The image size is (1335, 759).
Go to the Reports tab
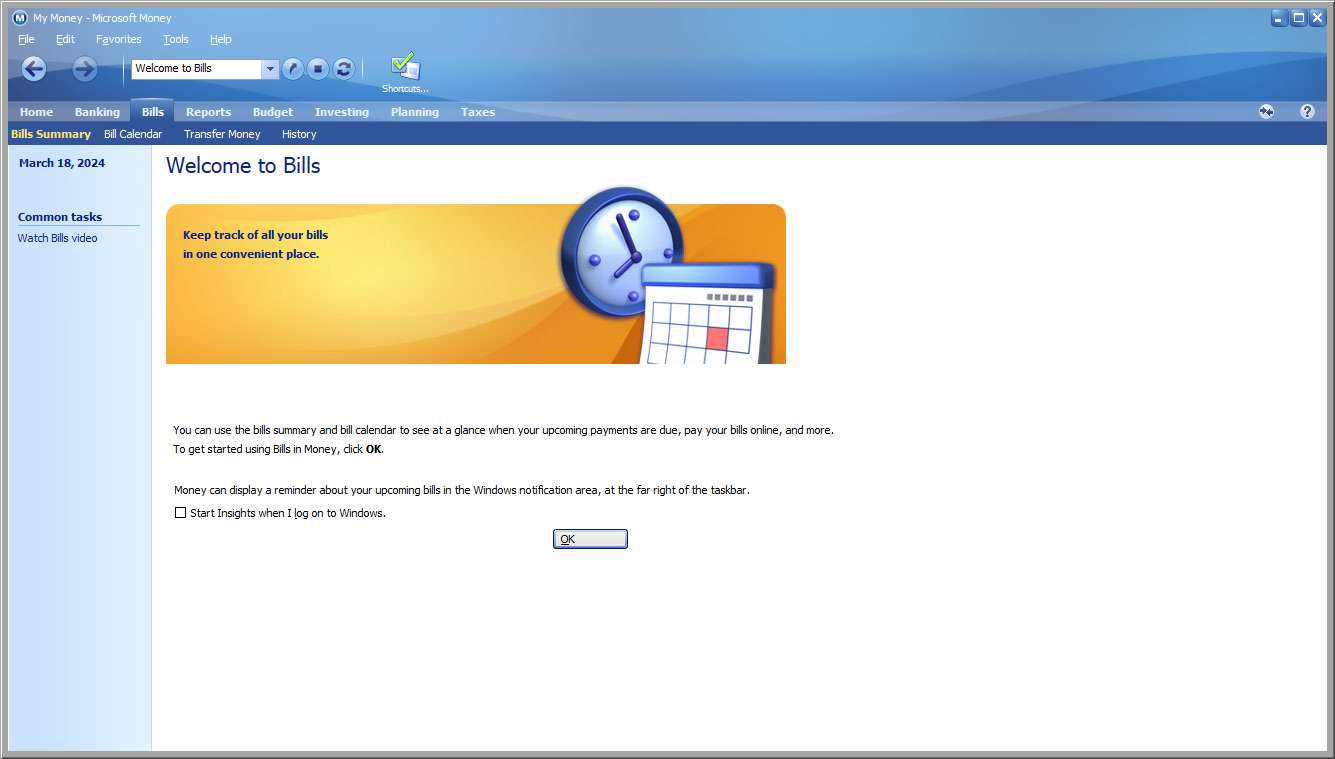[x=208, y=112]
